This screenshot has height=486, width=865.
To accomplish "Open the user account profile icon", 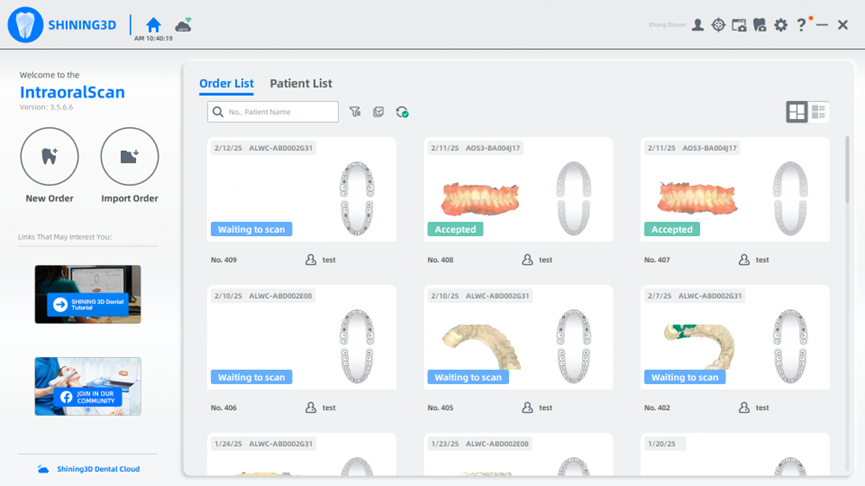I will pos(698,25).
